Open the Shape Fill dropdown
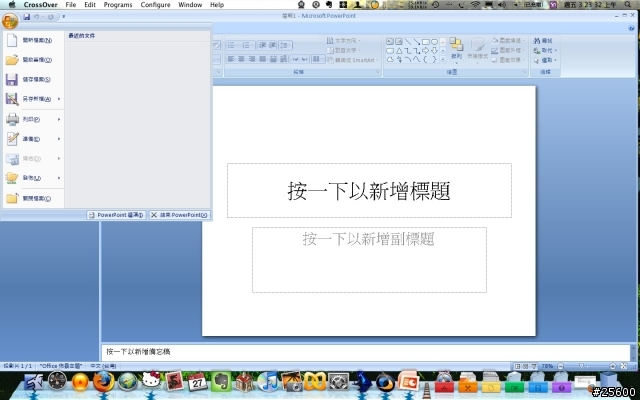This screenshot has width=640, height=400. point(508,40)
